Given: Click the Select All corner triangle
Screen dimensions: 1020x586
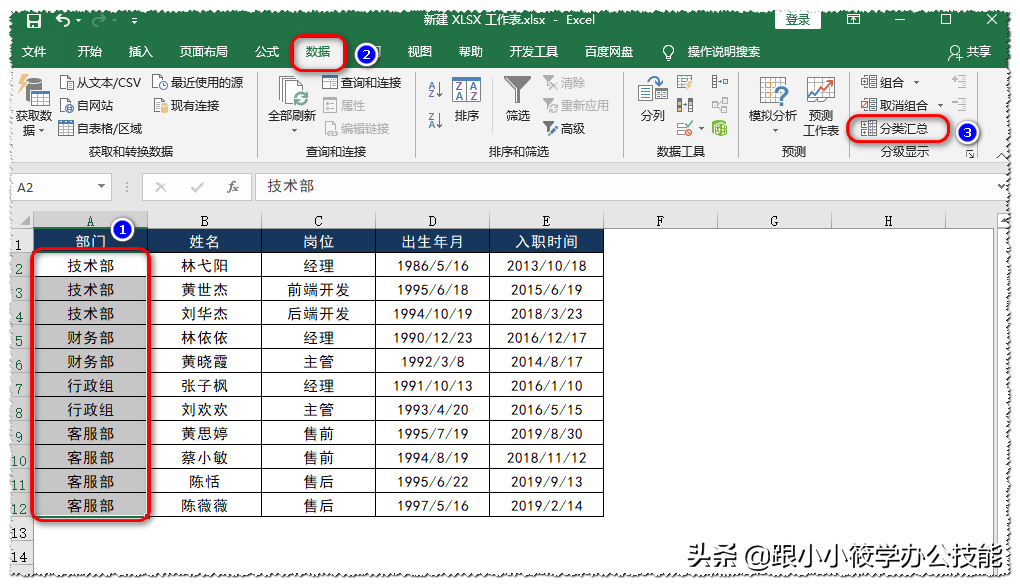Looking at the screenshot, I should 25,220.
